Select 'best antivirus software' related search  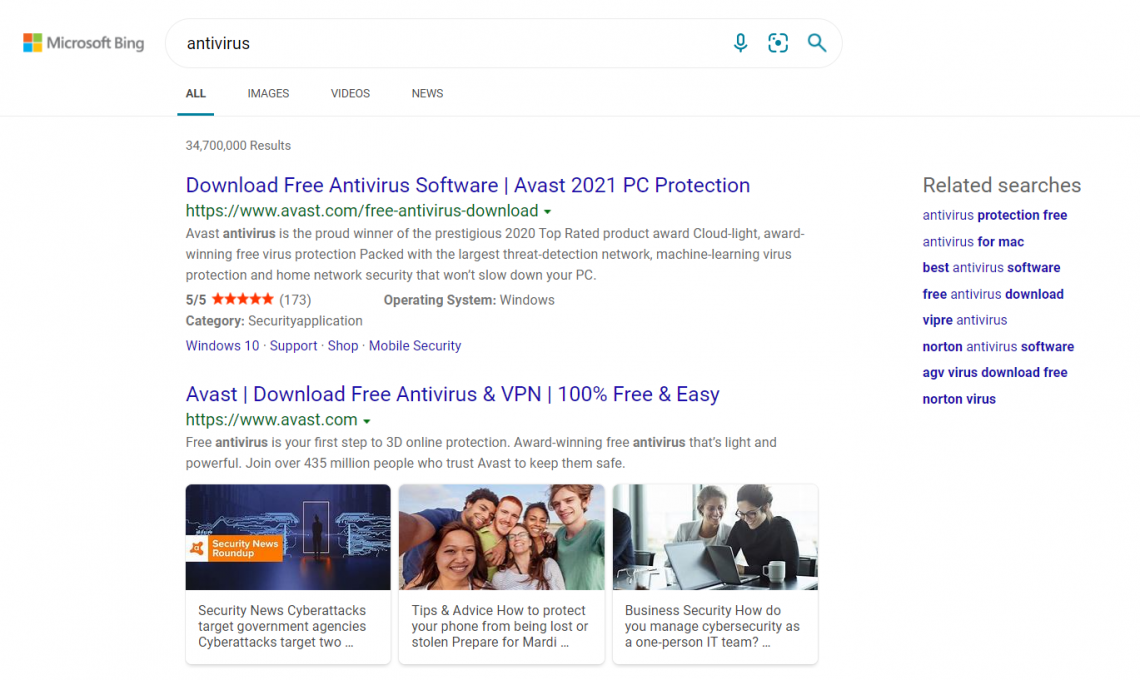coord(991,268)
